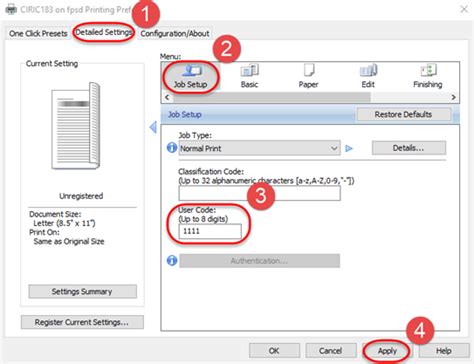Click the Apply button
This screenshot has height=364, width=474.
click(x=387, y=351)
